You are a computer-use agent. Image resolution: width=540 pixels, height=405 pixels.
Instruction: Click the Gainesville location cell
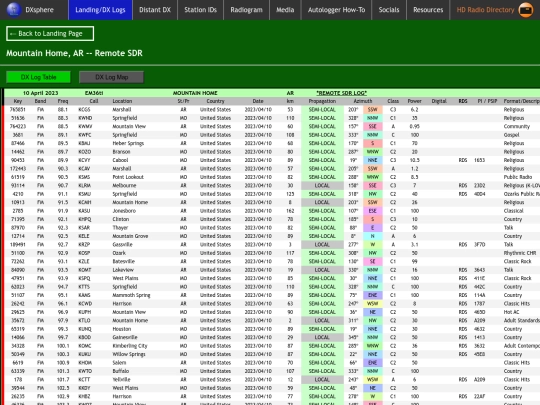125,338
